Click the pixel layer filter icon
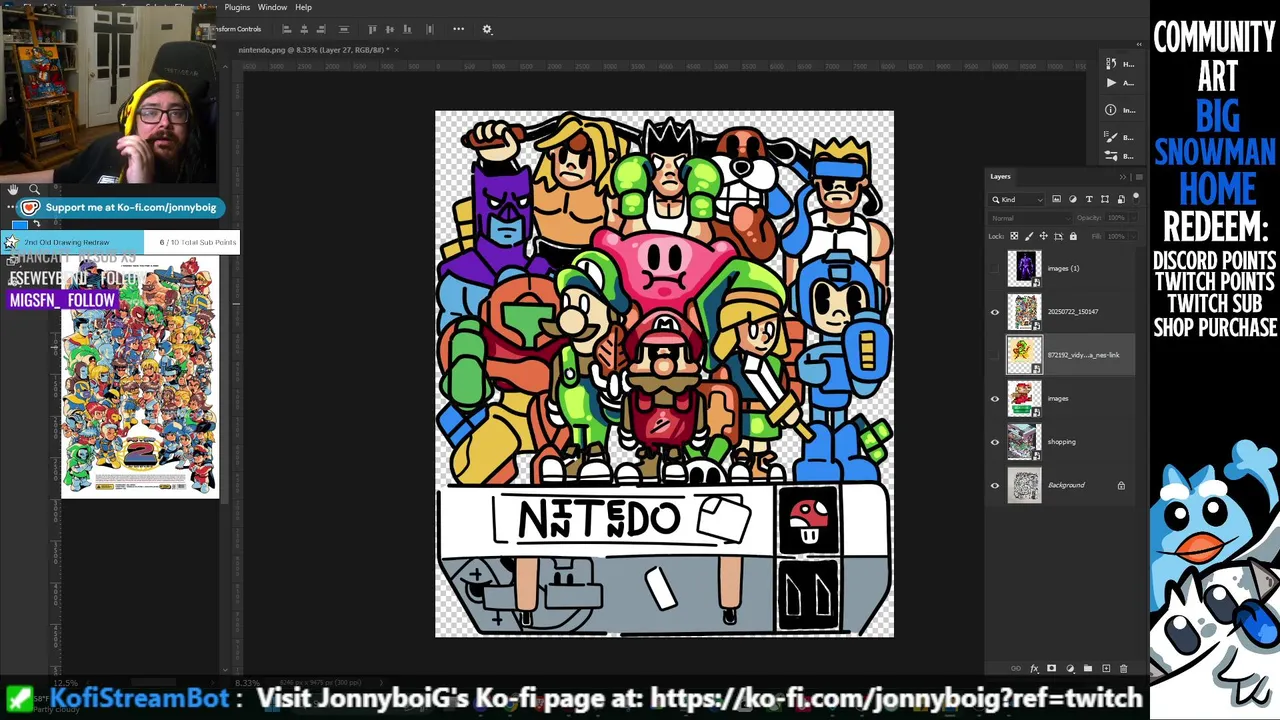Screen dimensions: 1280x720 pos(1056,199)
